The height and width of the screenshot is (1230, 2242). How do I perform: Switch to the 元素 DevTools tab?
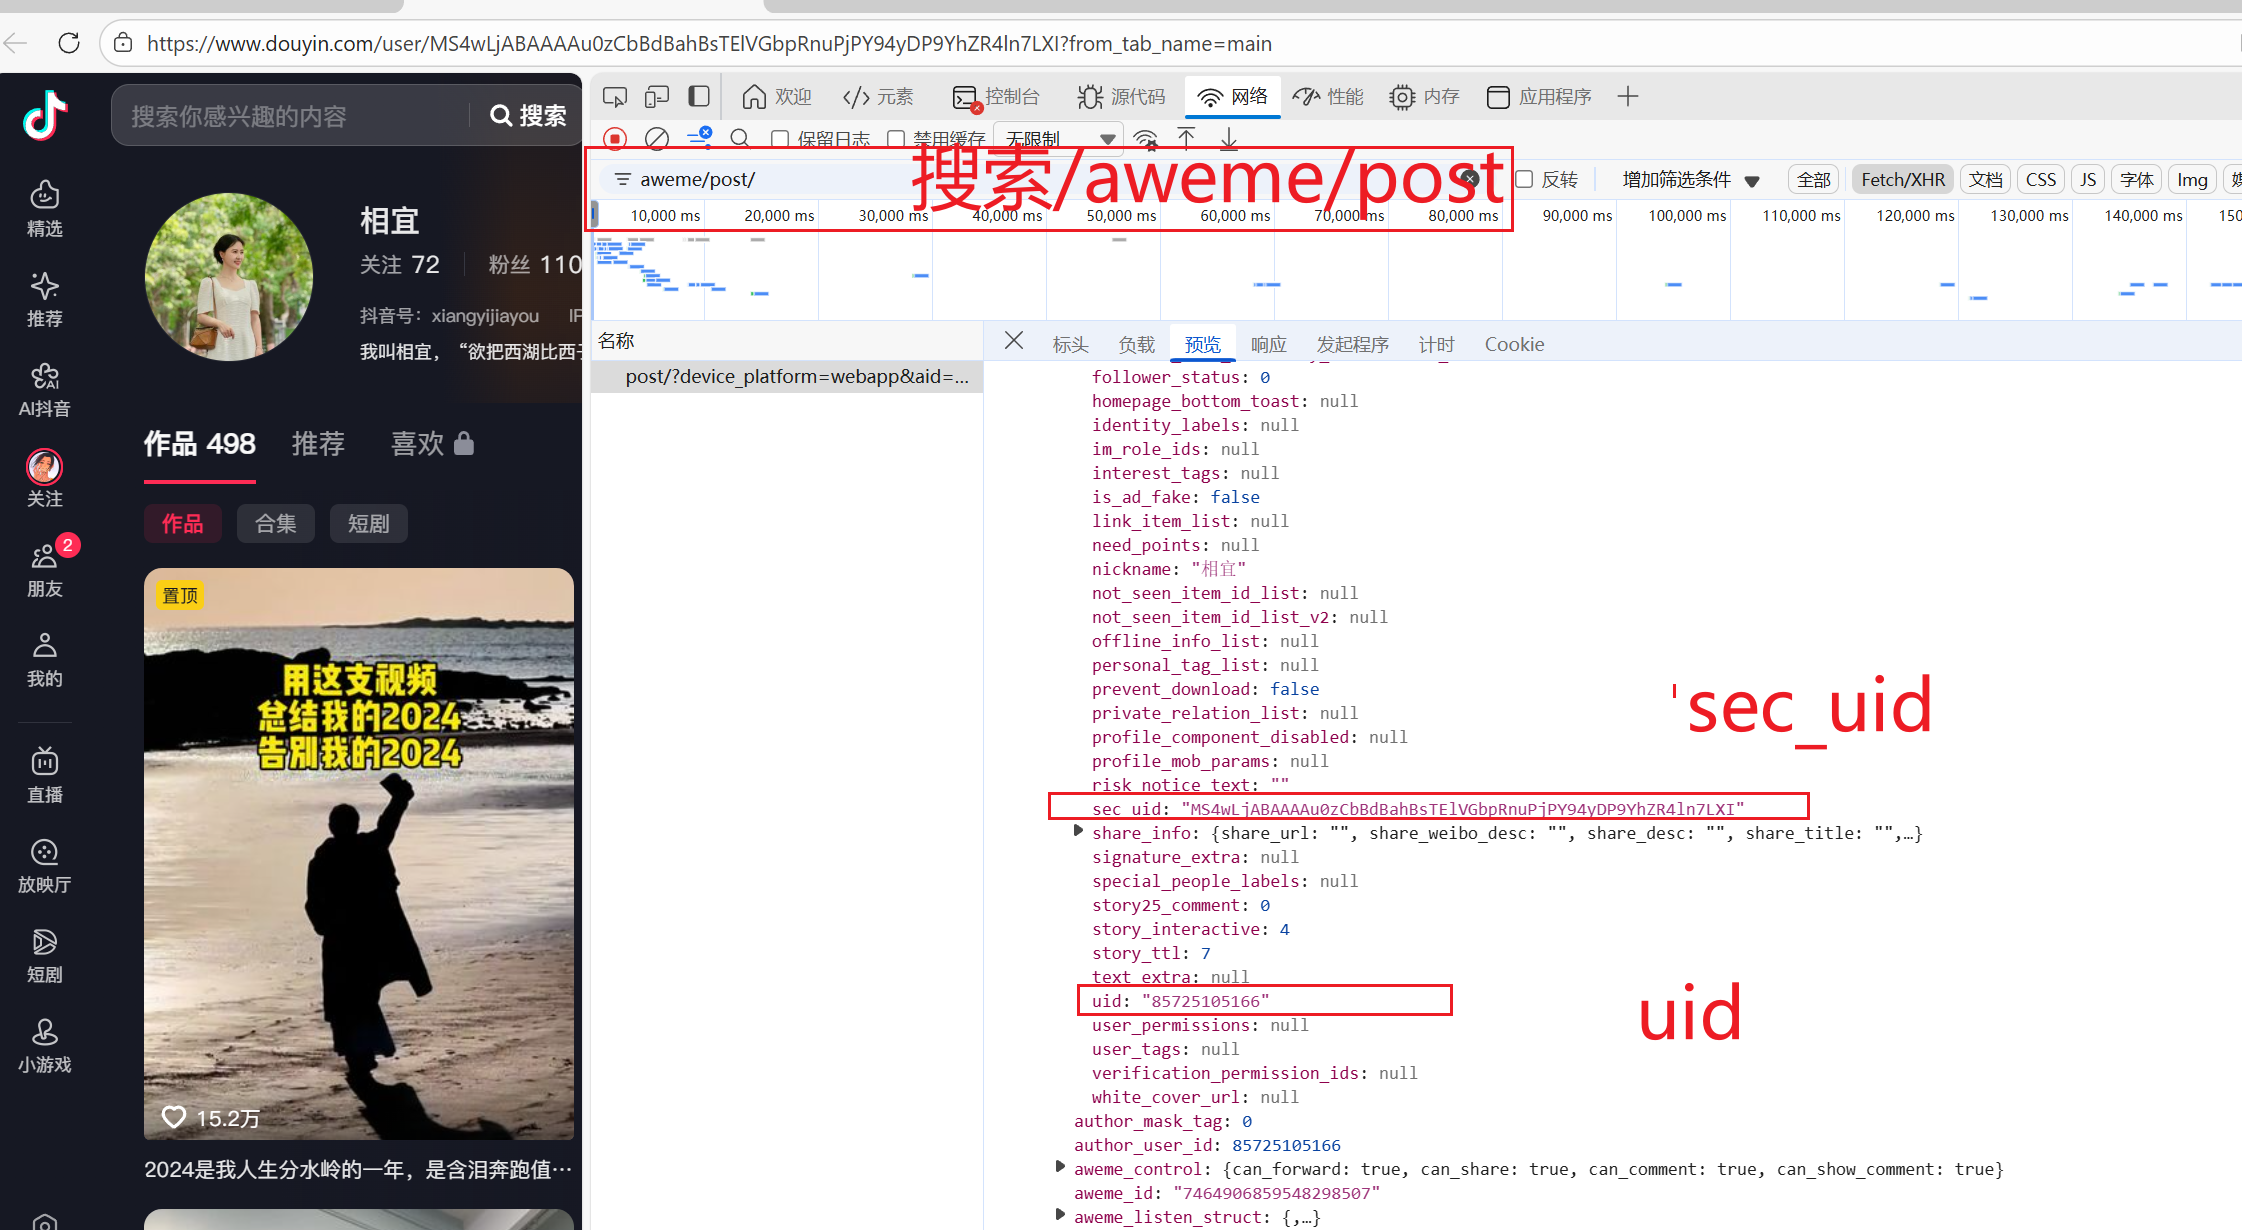[878, 97]
